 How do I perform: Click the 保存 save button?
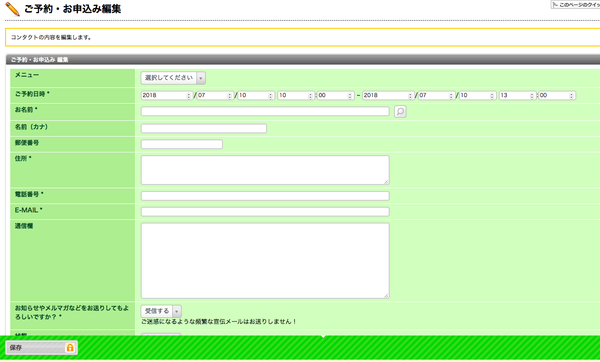click(41, 347)
